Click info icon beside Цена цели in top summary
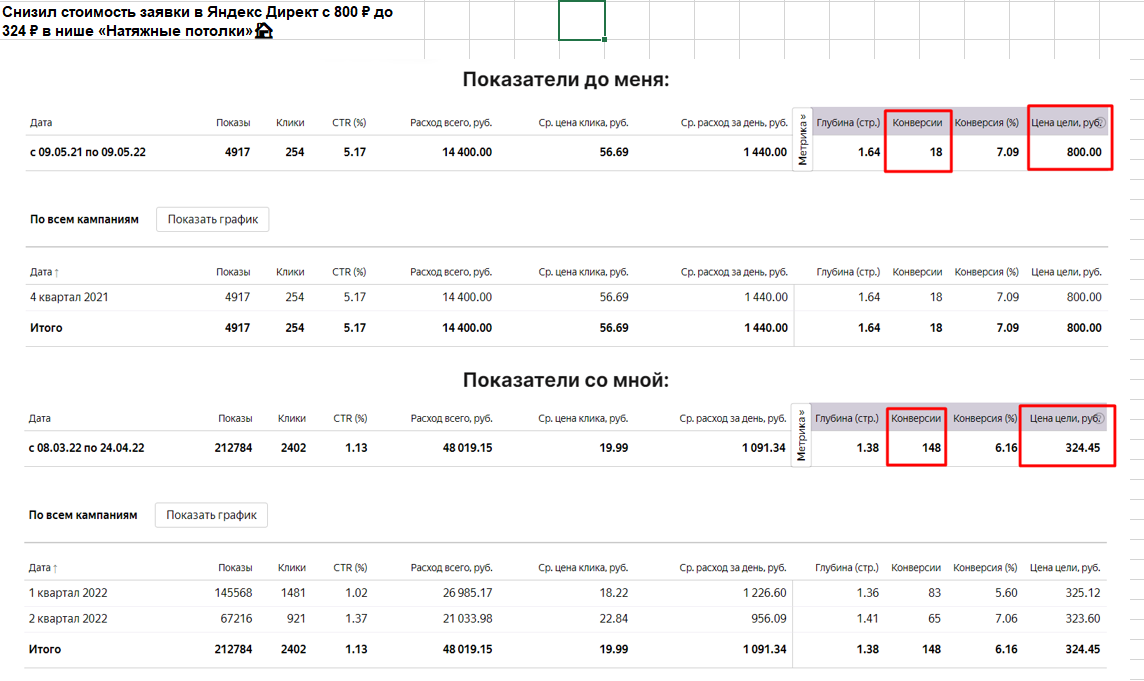The image size is (1144, 681). coord(1100,123)
